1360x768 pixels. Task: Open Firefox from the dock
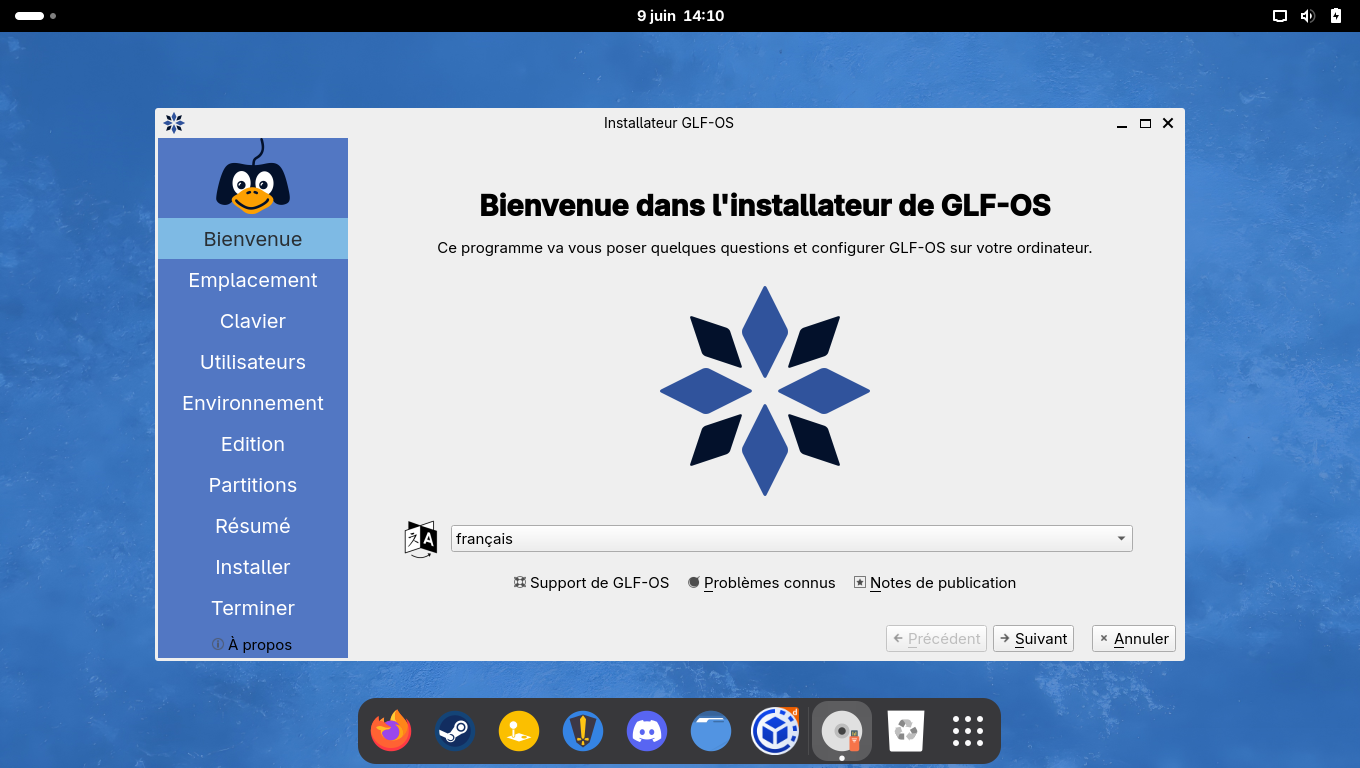click(x=391, y=731)
